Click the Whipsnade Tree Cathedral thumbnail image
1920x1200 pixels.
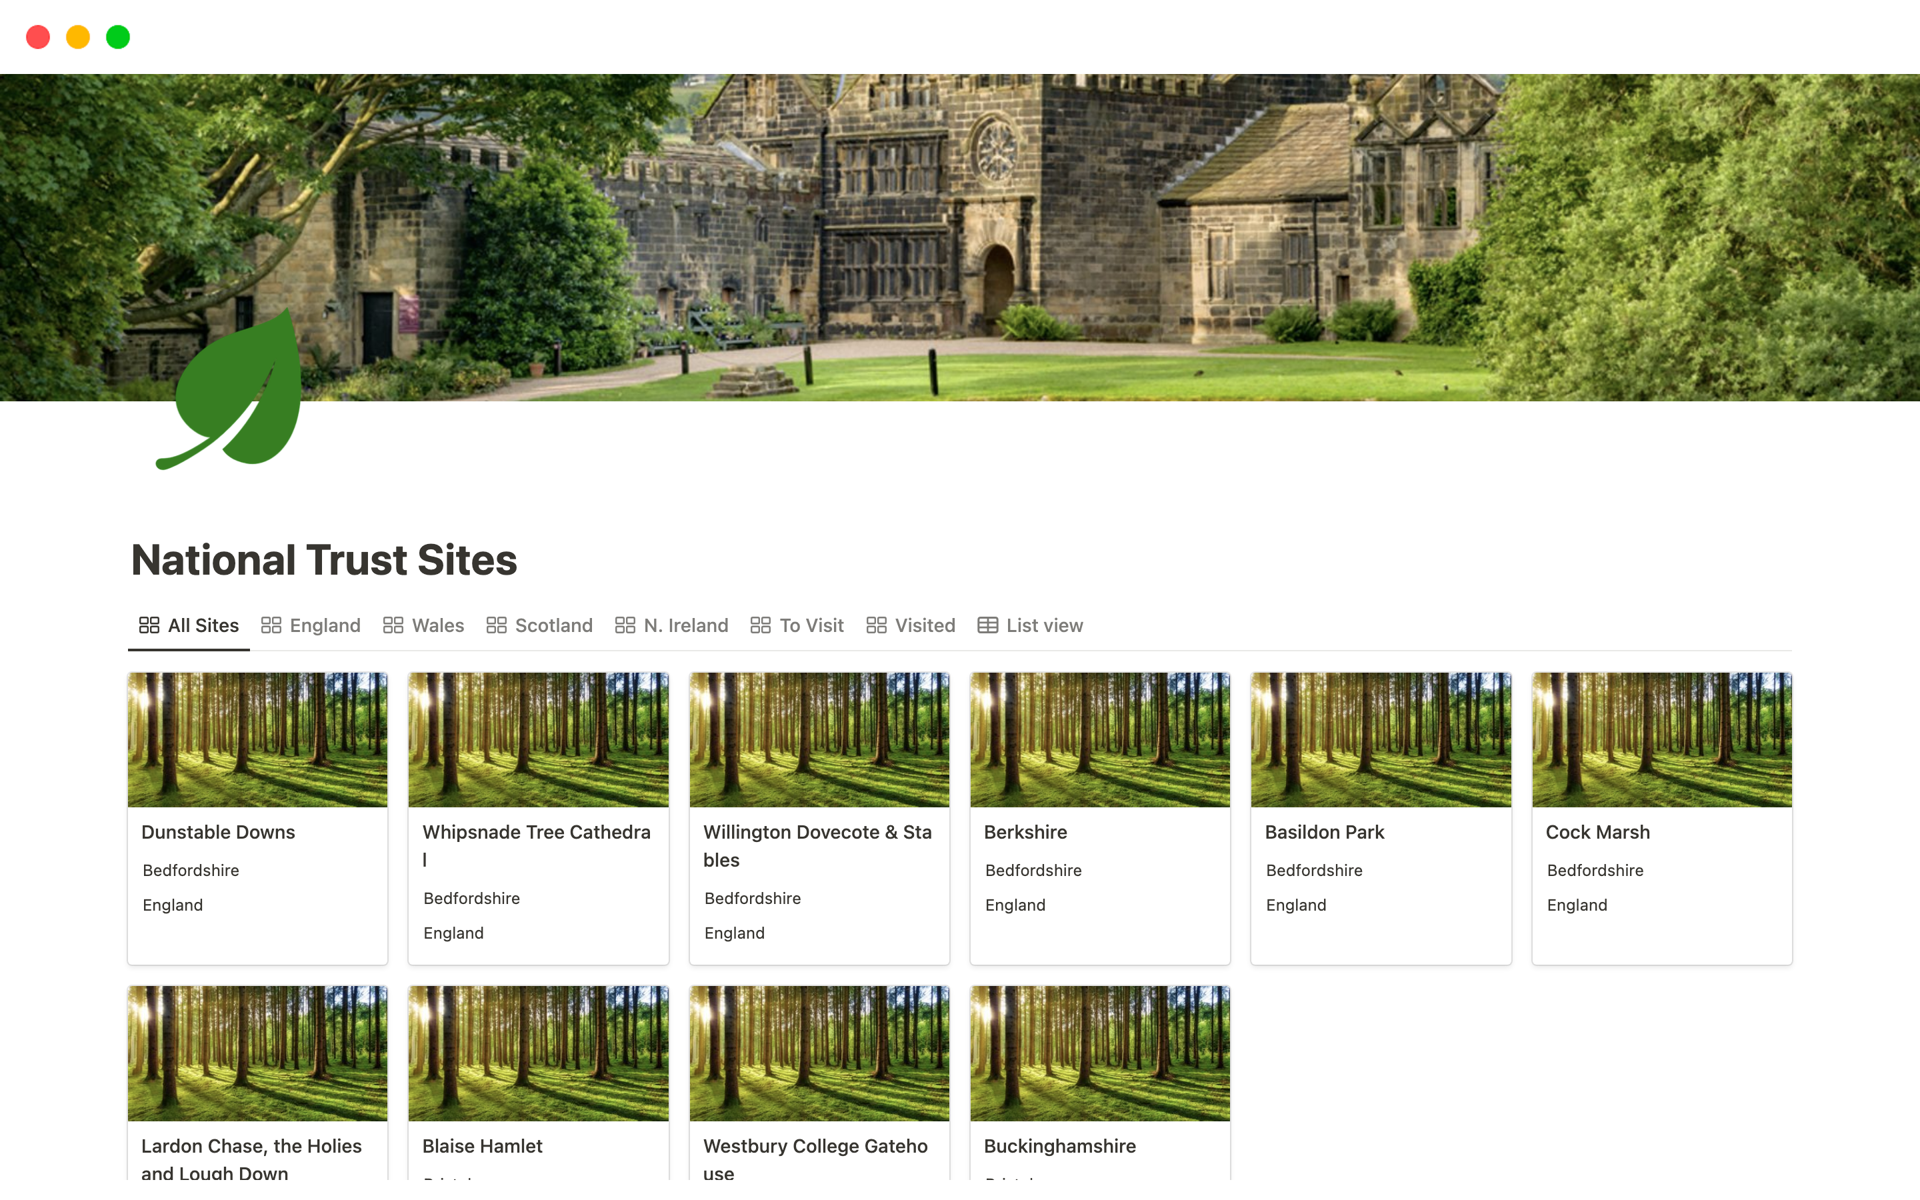pyautogui.click(x=538, y=739)
